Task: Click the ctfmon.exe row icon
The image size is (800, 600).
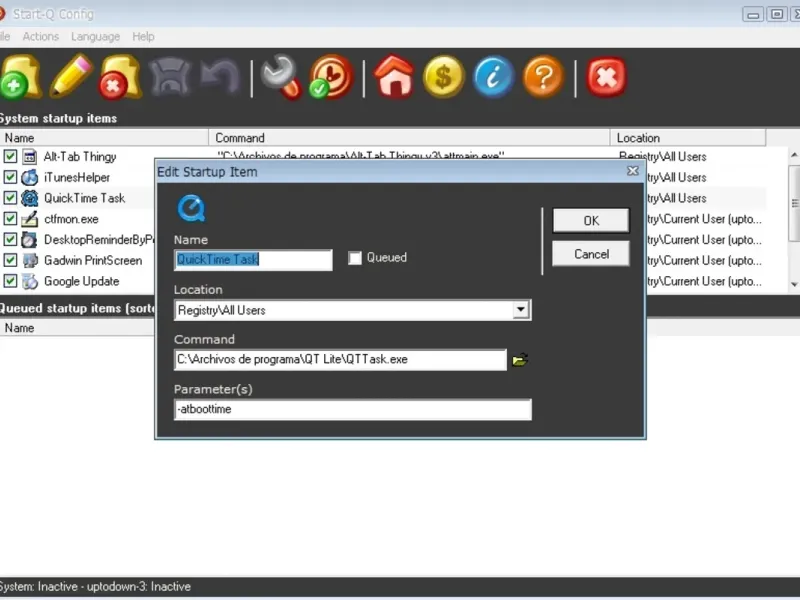Action: [x=30, y=219]
